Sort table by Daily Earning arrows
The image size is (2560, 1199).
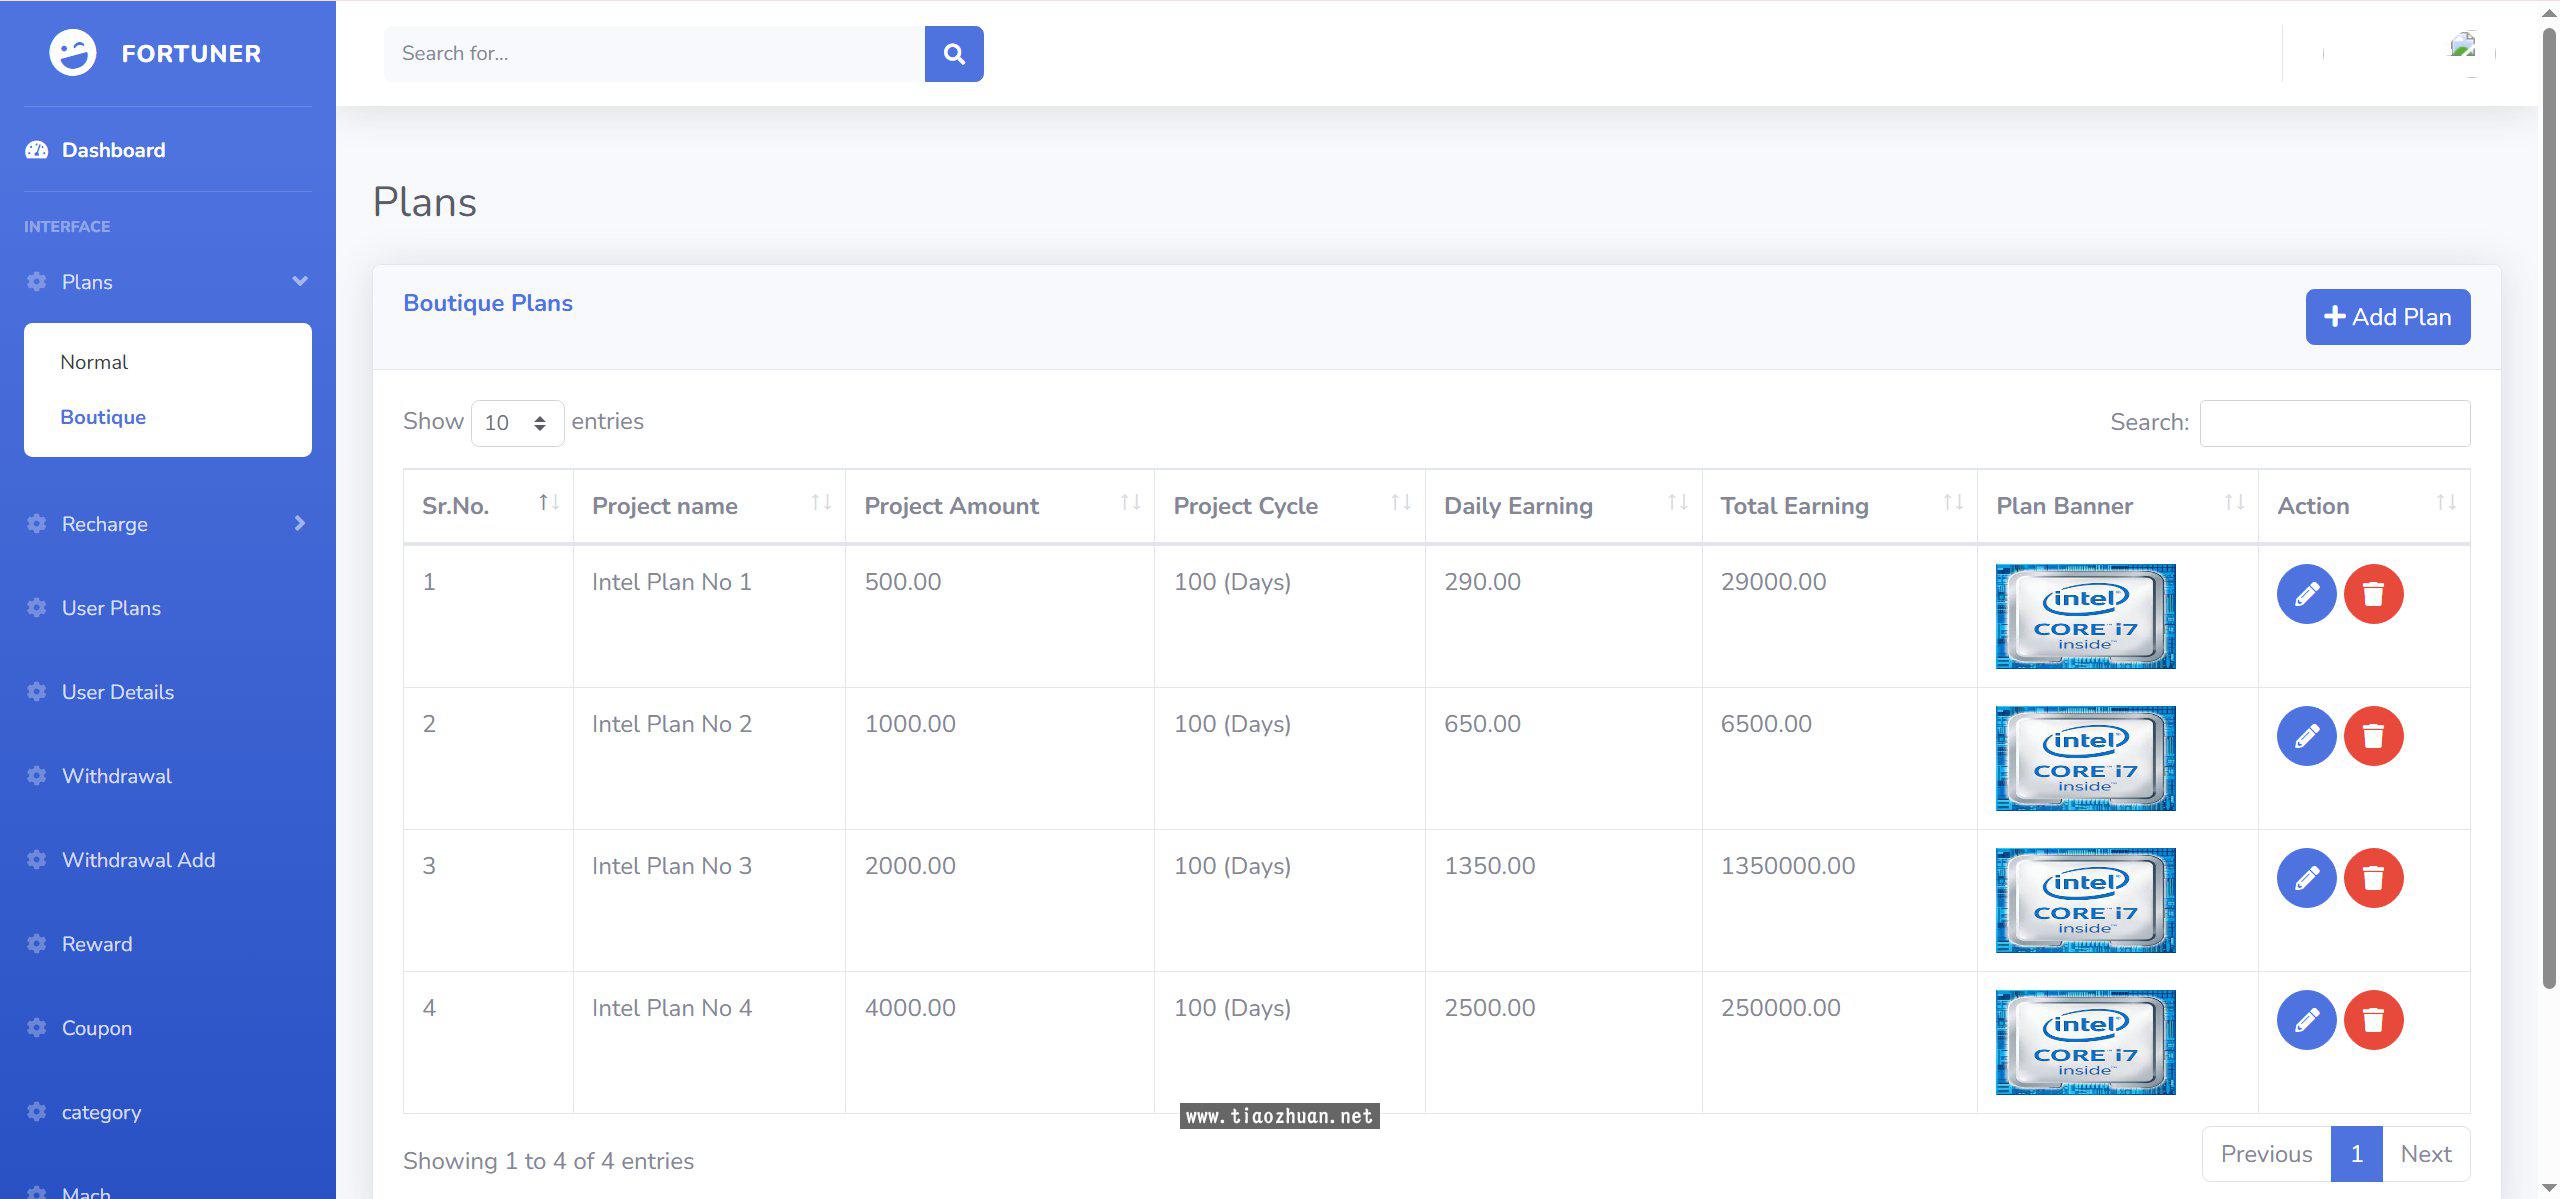pyautogui.click(x=1678, y=503)
